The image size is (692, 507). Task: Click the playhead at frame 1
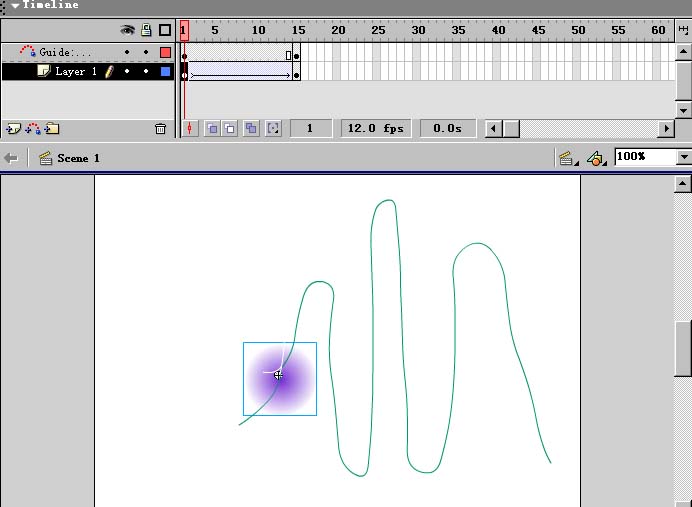coord(184,30)
